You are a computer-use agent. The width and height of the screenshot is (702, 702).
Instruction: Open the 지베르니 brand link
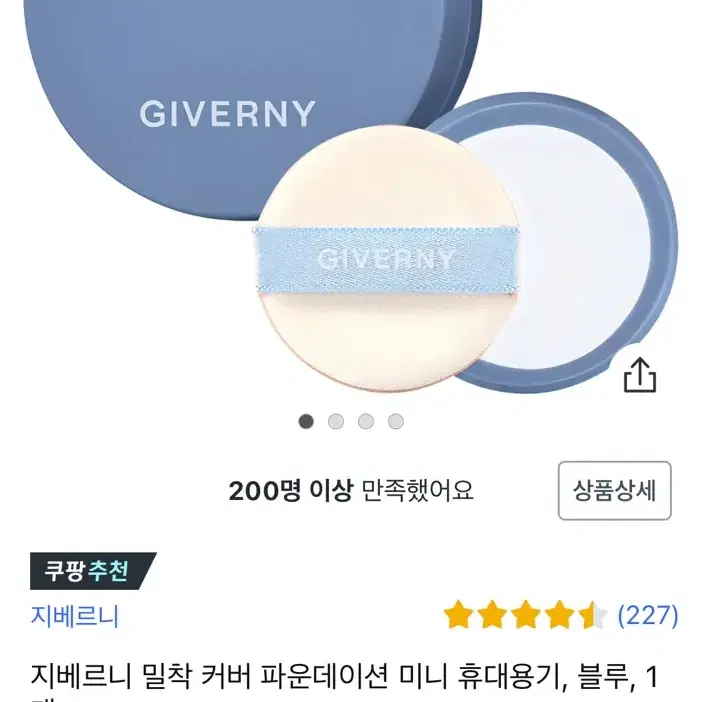point(75,616)
